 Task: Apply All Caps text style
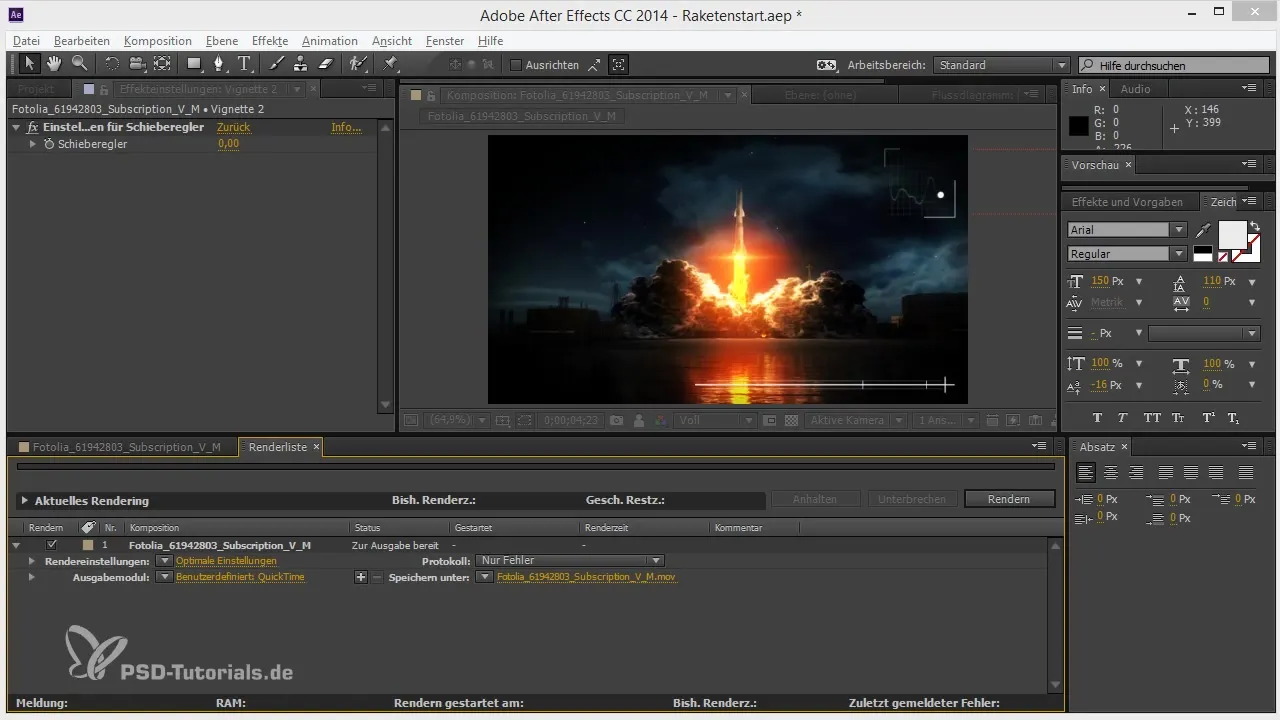[x=1152, y=418]
